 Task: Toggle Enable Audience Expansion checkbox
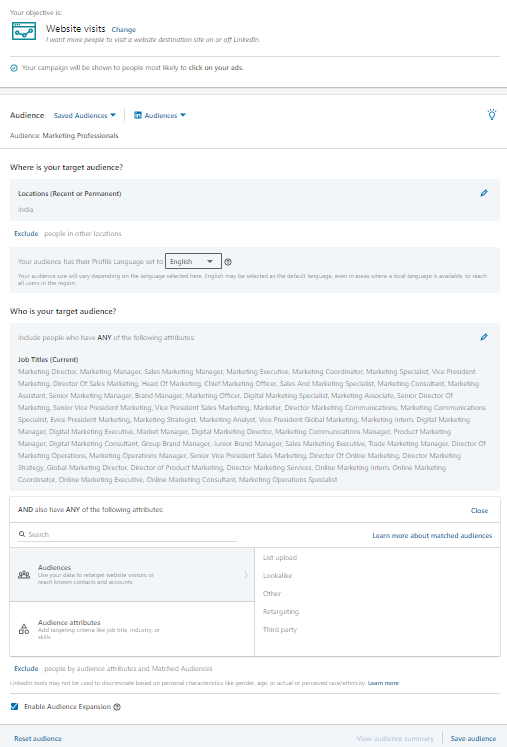[x=14, y=707]
